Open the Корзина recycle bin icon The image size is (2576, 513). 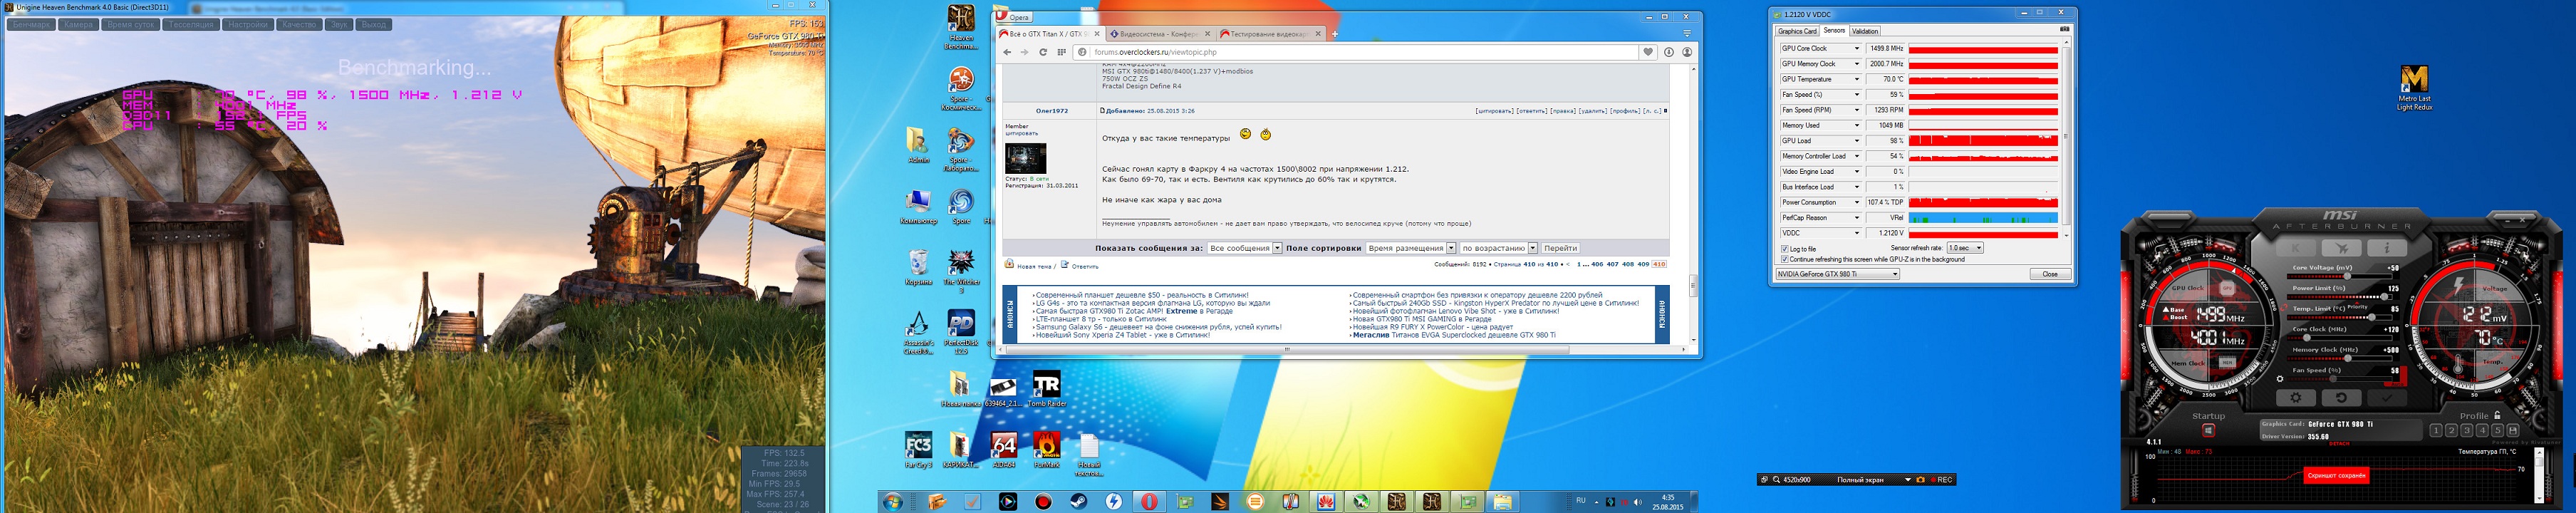[x=918, y=268]
